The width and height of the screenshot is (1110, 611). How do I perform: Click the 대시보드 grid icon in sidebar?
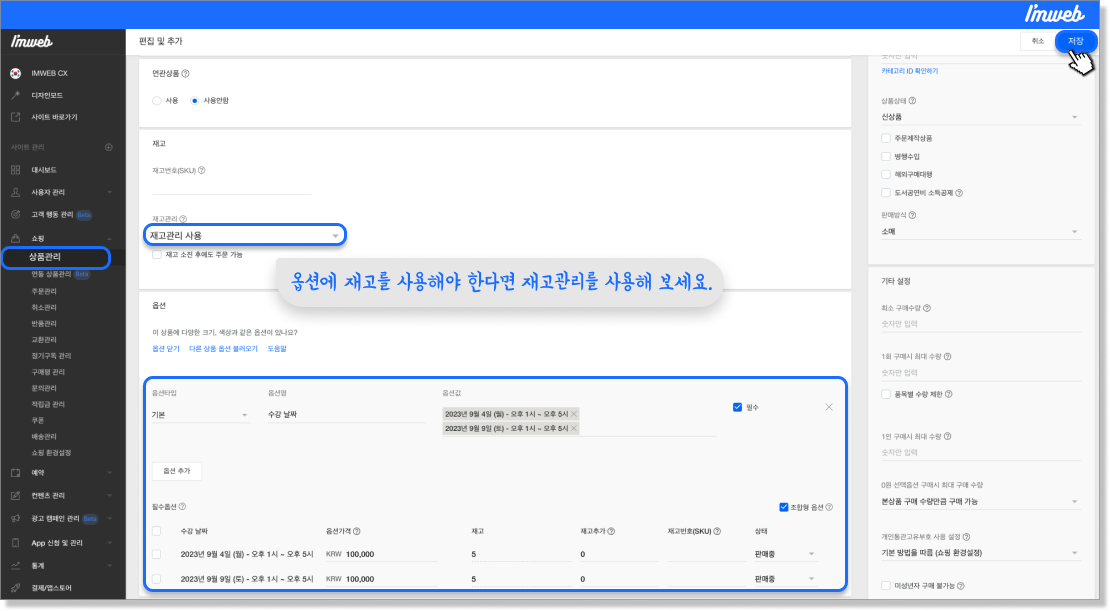coord(15,170)
